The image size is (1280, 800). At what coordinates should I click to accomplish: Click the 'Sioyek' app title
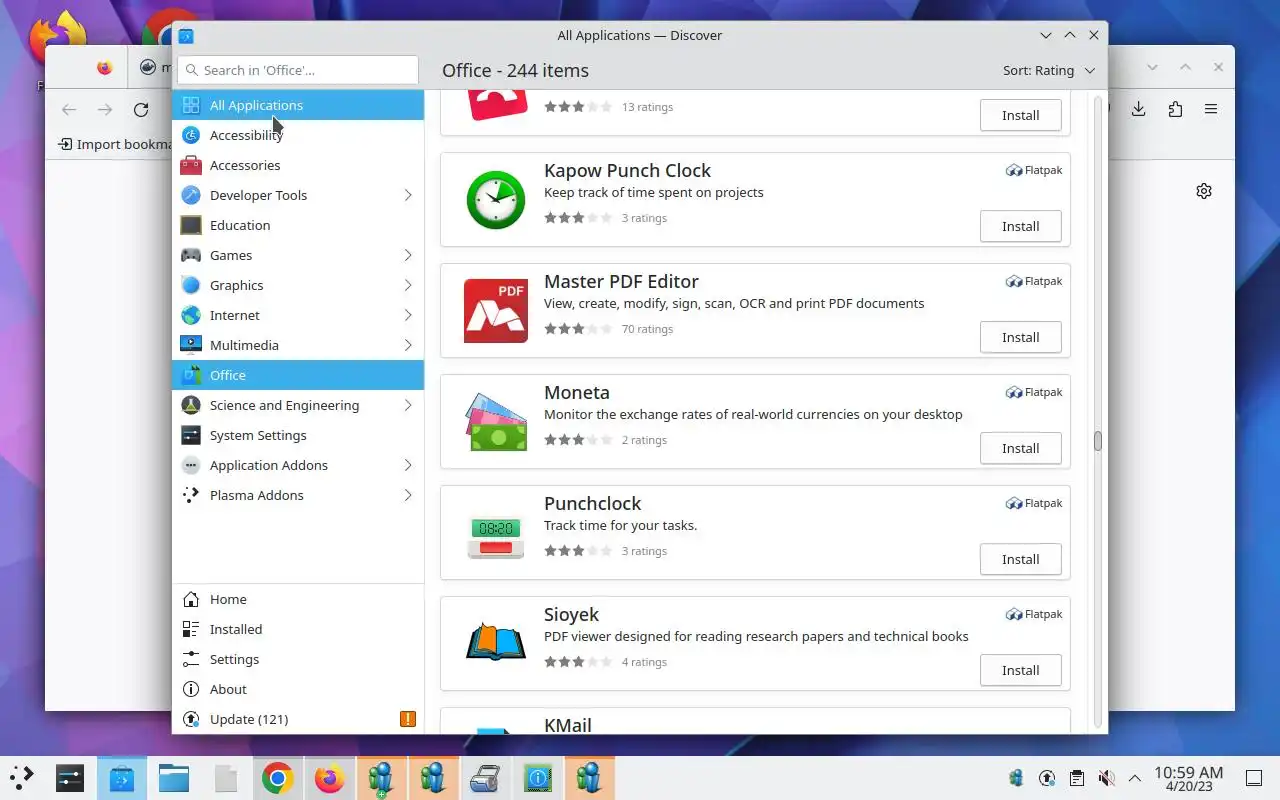pos(571,614)
